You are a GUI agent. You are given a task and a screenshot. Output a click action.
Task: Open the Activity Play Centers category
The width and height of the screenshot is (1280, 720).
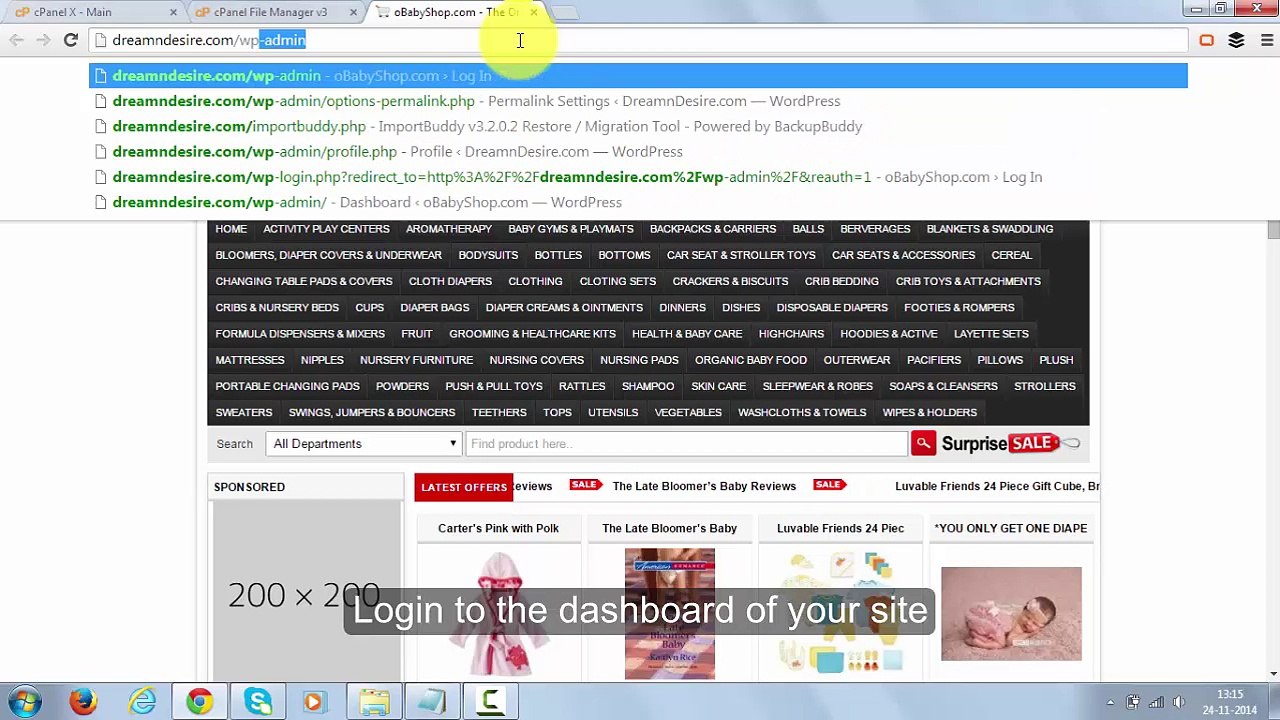click(326, 229)
